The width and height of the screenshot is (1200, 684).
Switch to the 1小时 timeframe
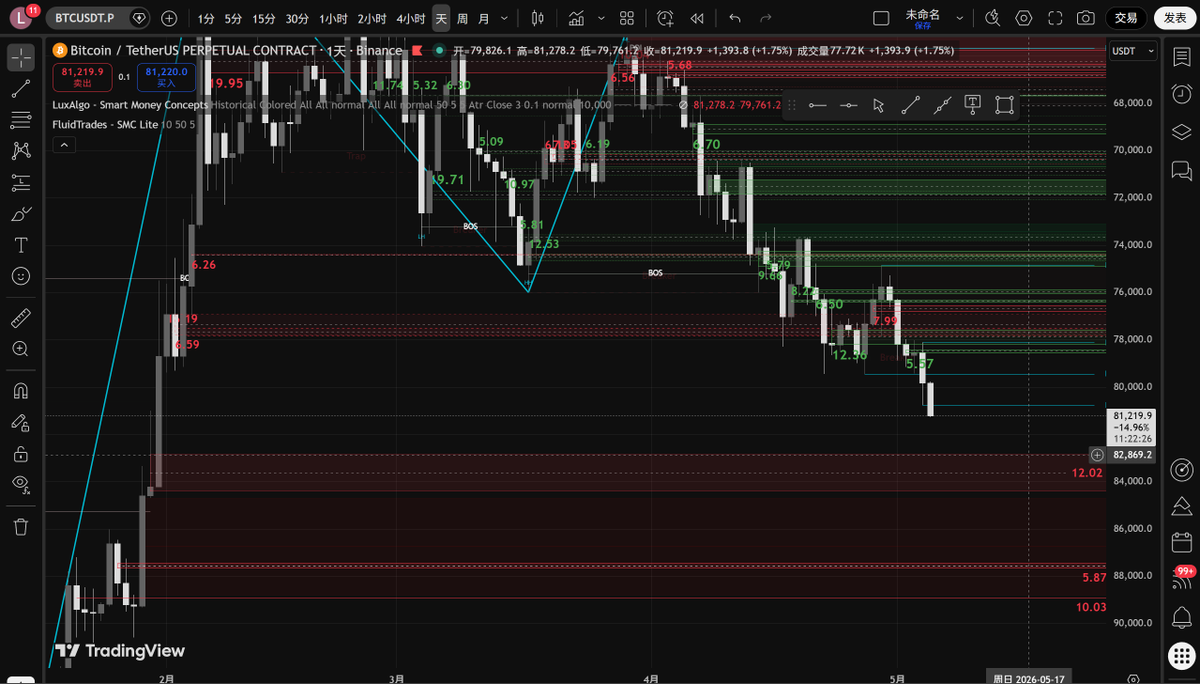pyautogui.click(x=333, y=18)
